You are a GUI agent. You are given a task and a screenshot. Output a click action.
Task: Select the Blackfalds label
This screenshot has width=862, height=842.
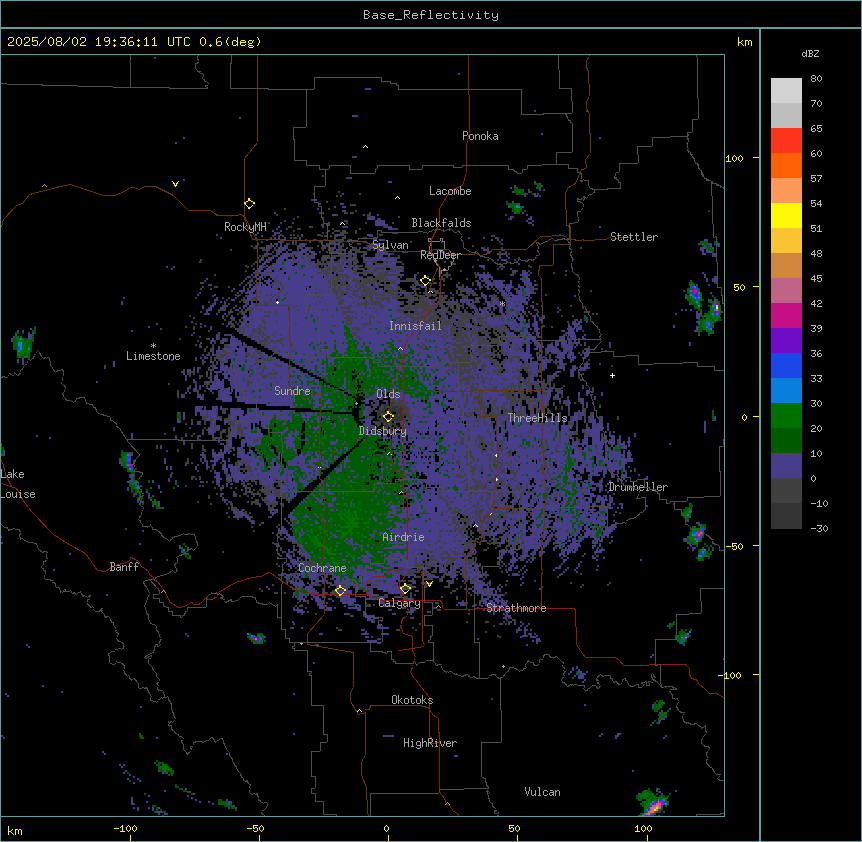point(441,223)
